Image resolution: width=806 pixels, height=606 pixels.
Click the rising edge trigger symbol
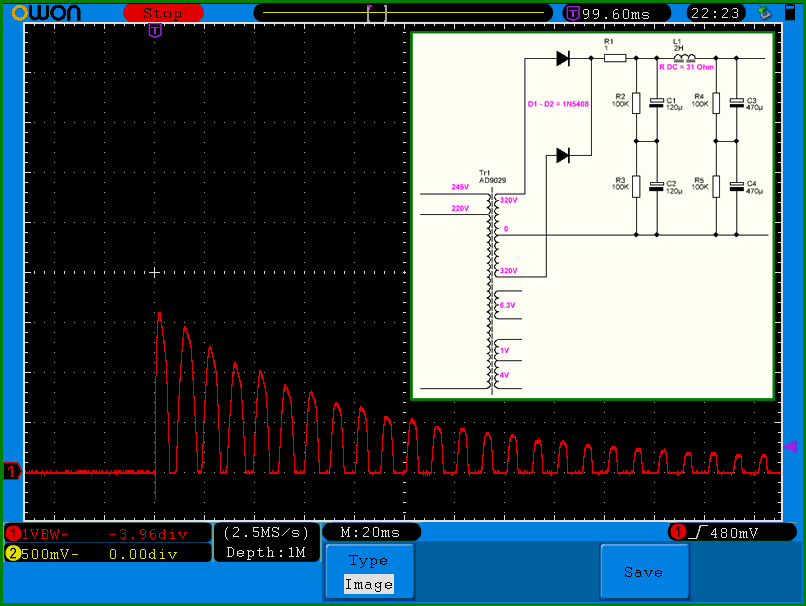pos(698,532)
